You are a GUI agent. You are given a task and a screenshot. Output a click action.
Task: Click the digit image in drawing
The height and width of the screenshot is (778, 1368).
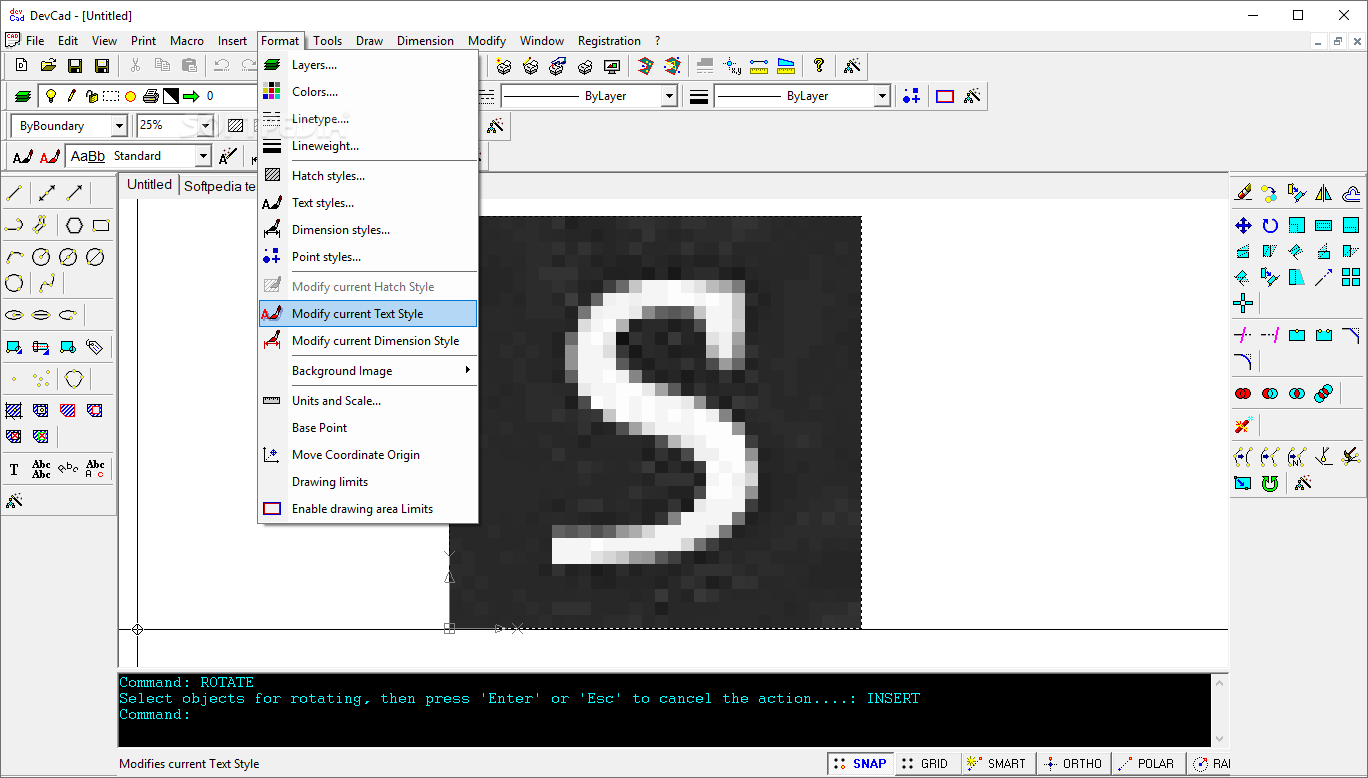coord(655,422)
